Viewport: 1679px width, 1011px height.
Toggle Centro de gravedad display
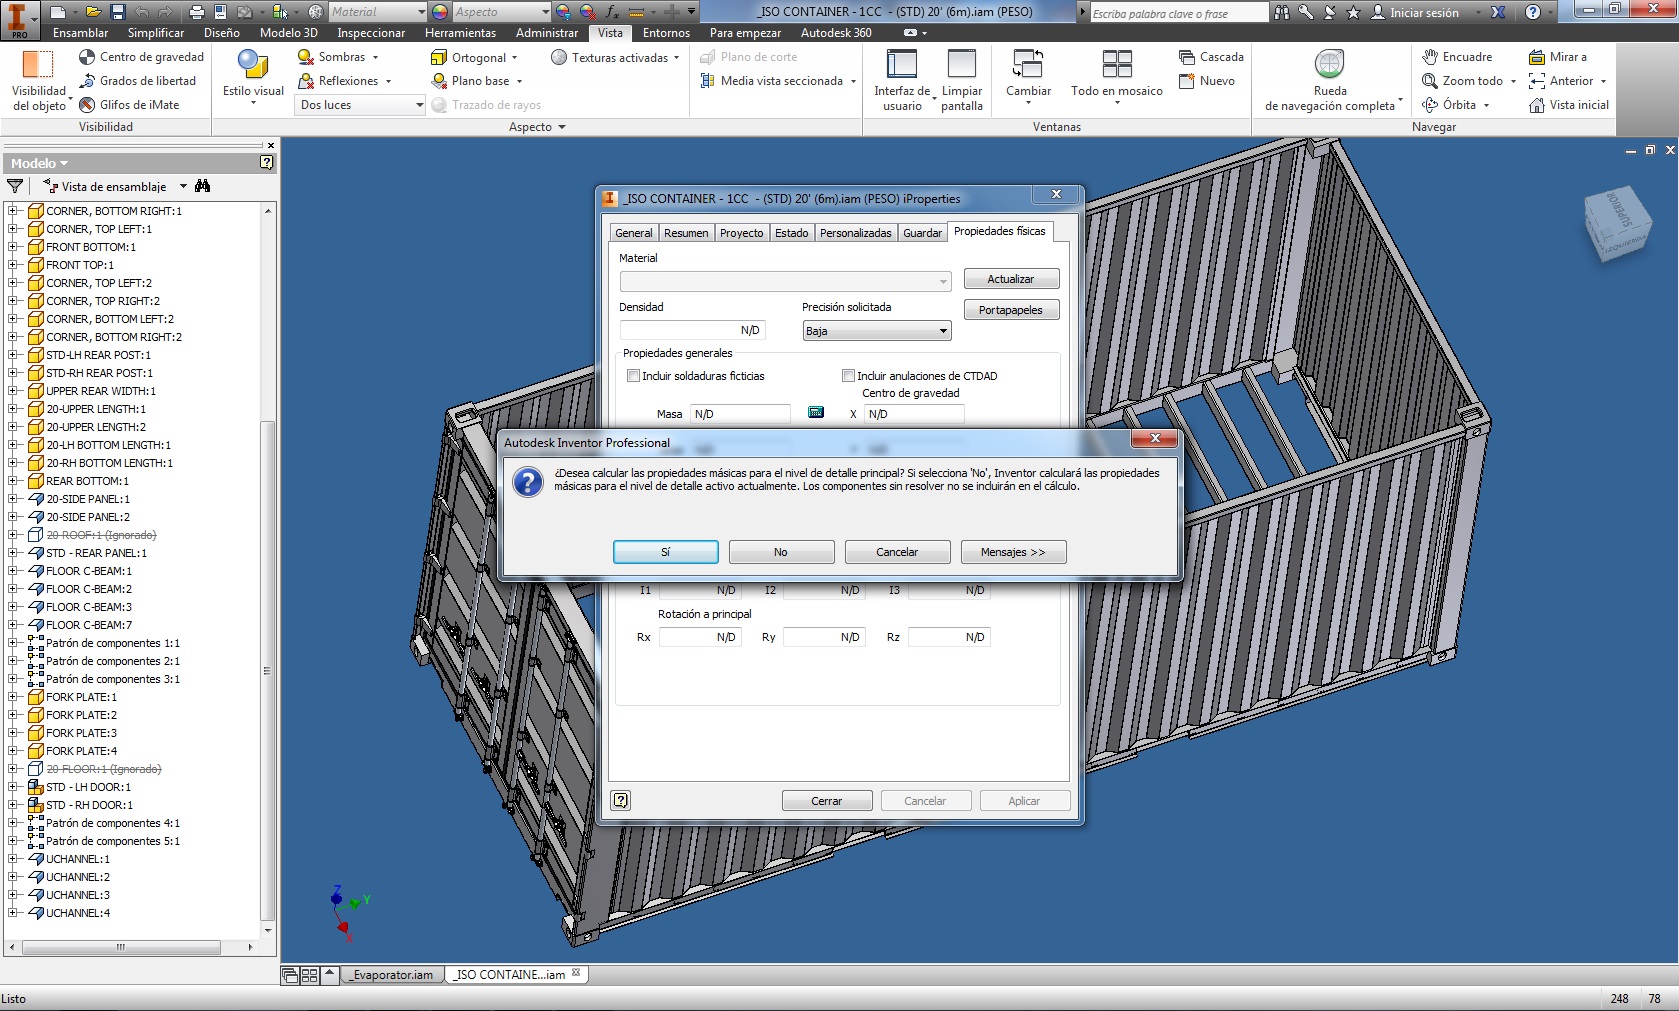coord(141,57)
